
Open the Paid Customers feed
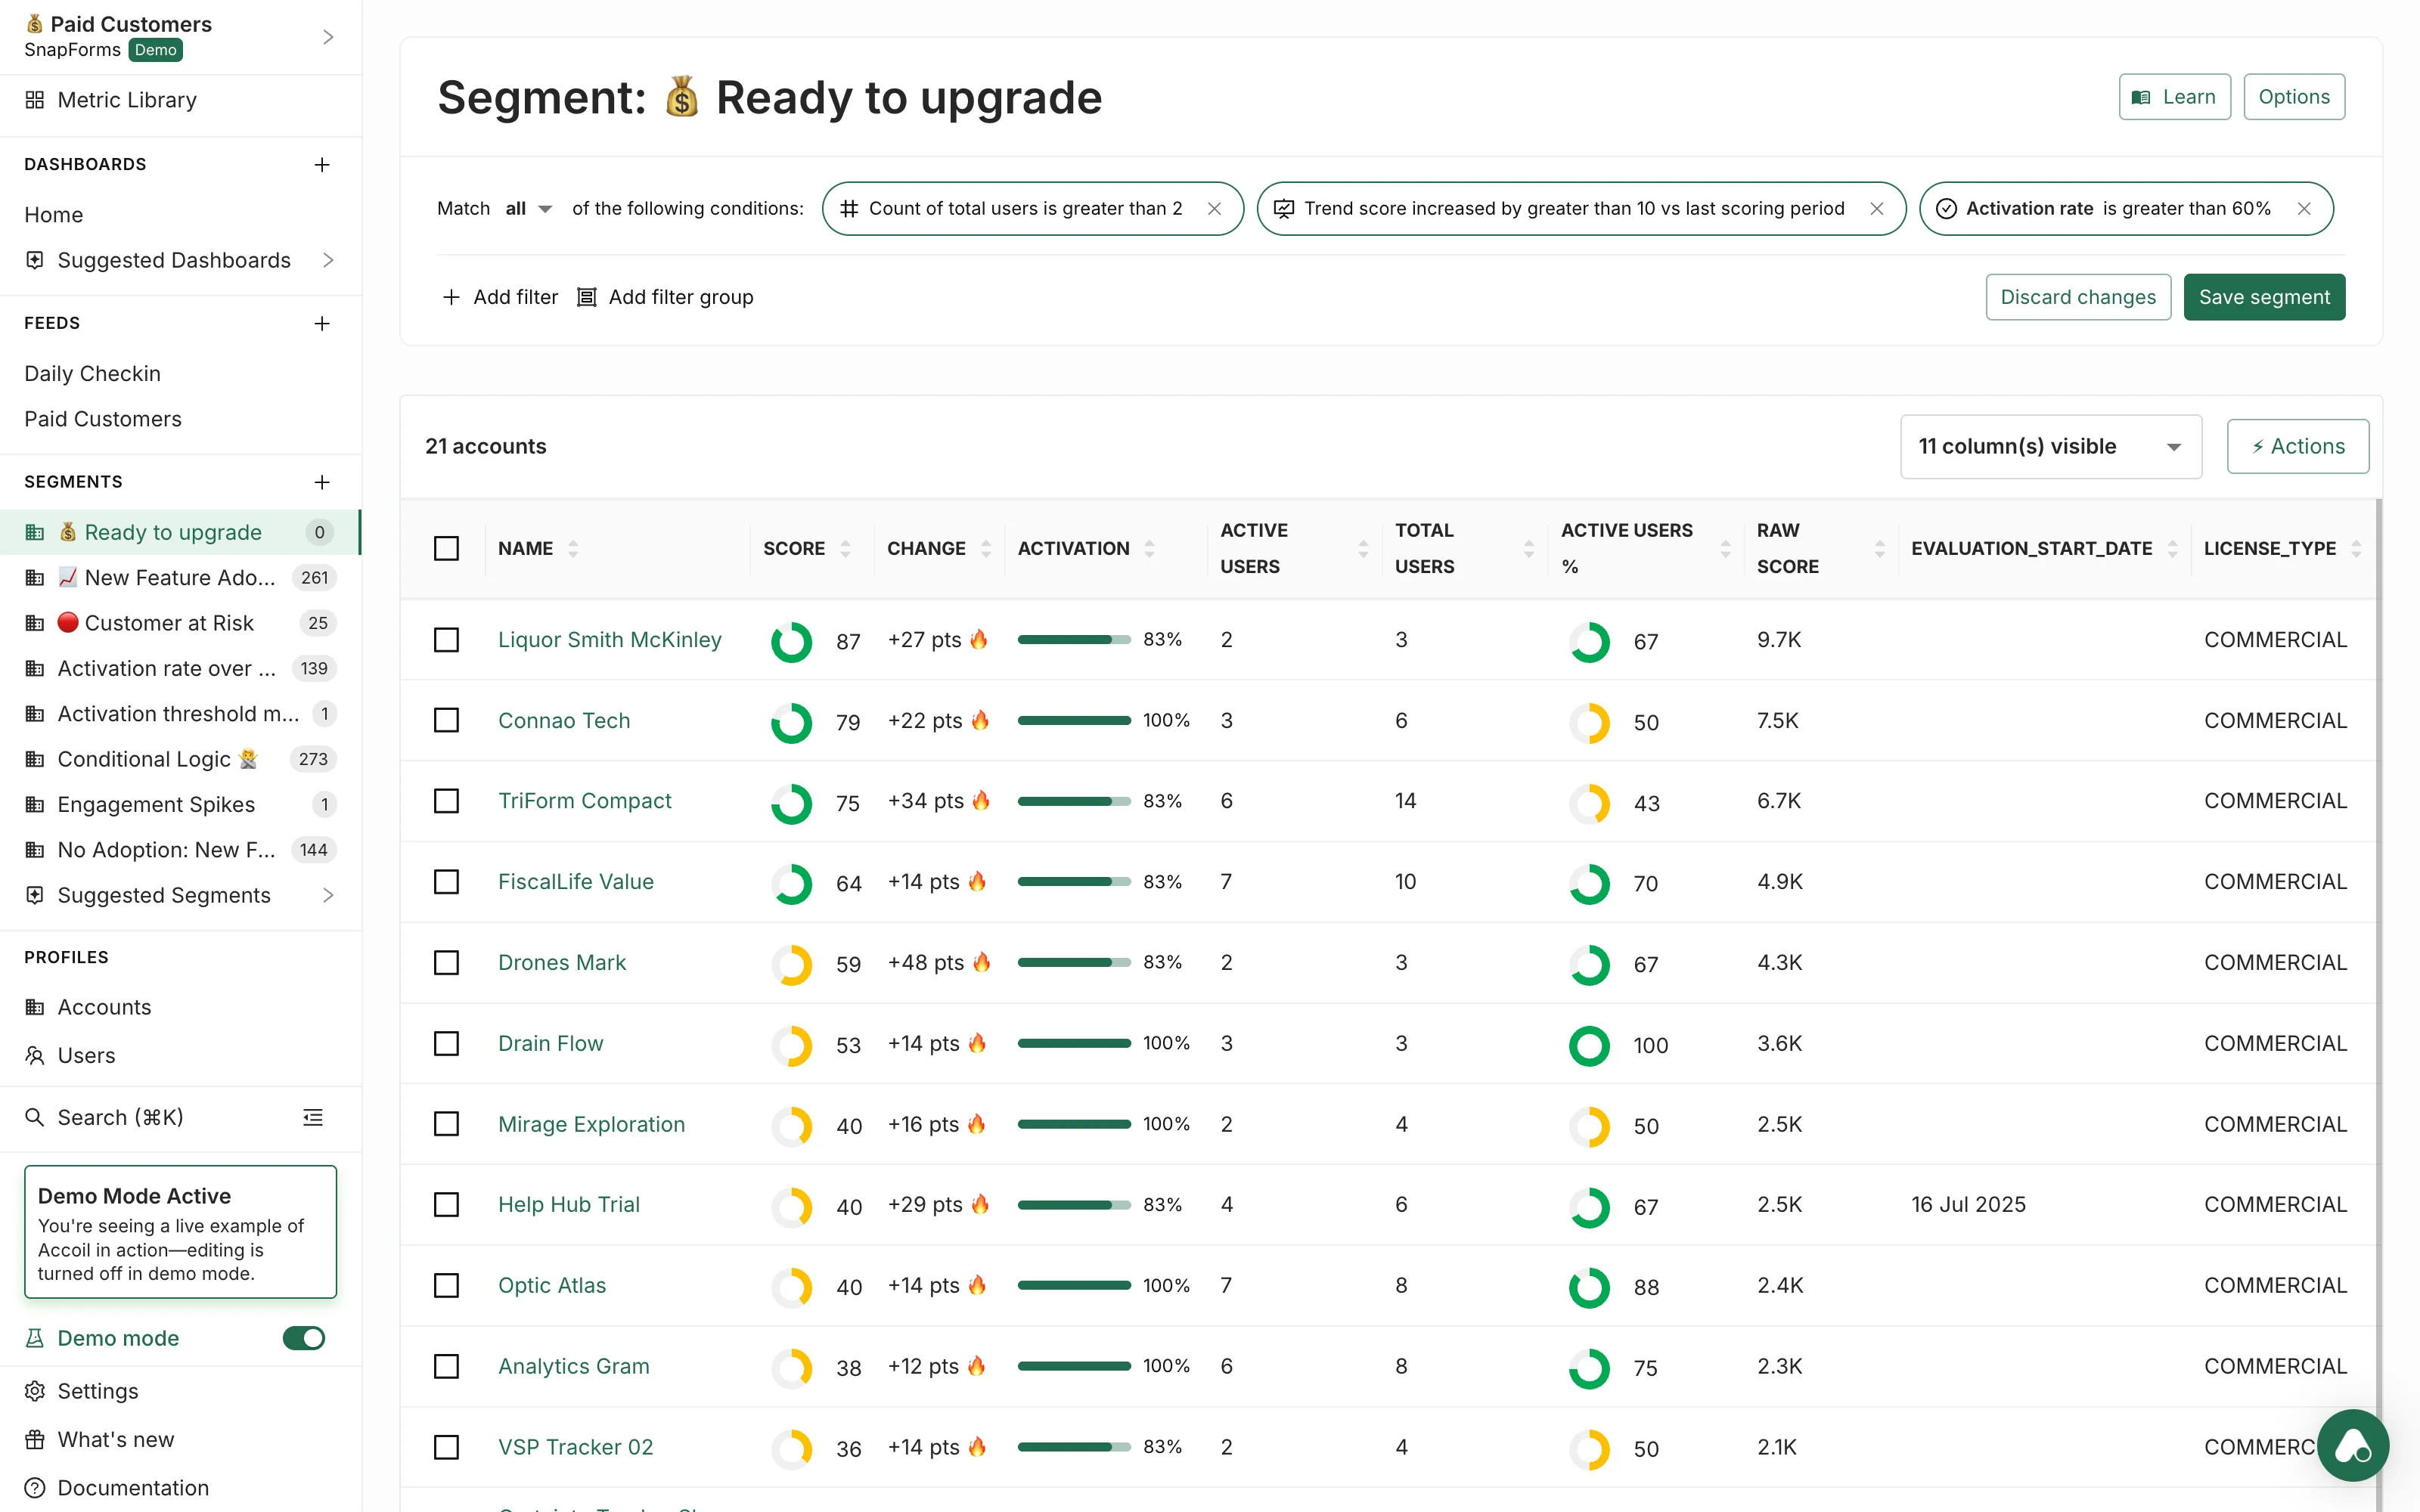pyautogui.click(x=103, y=419)
